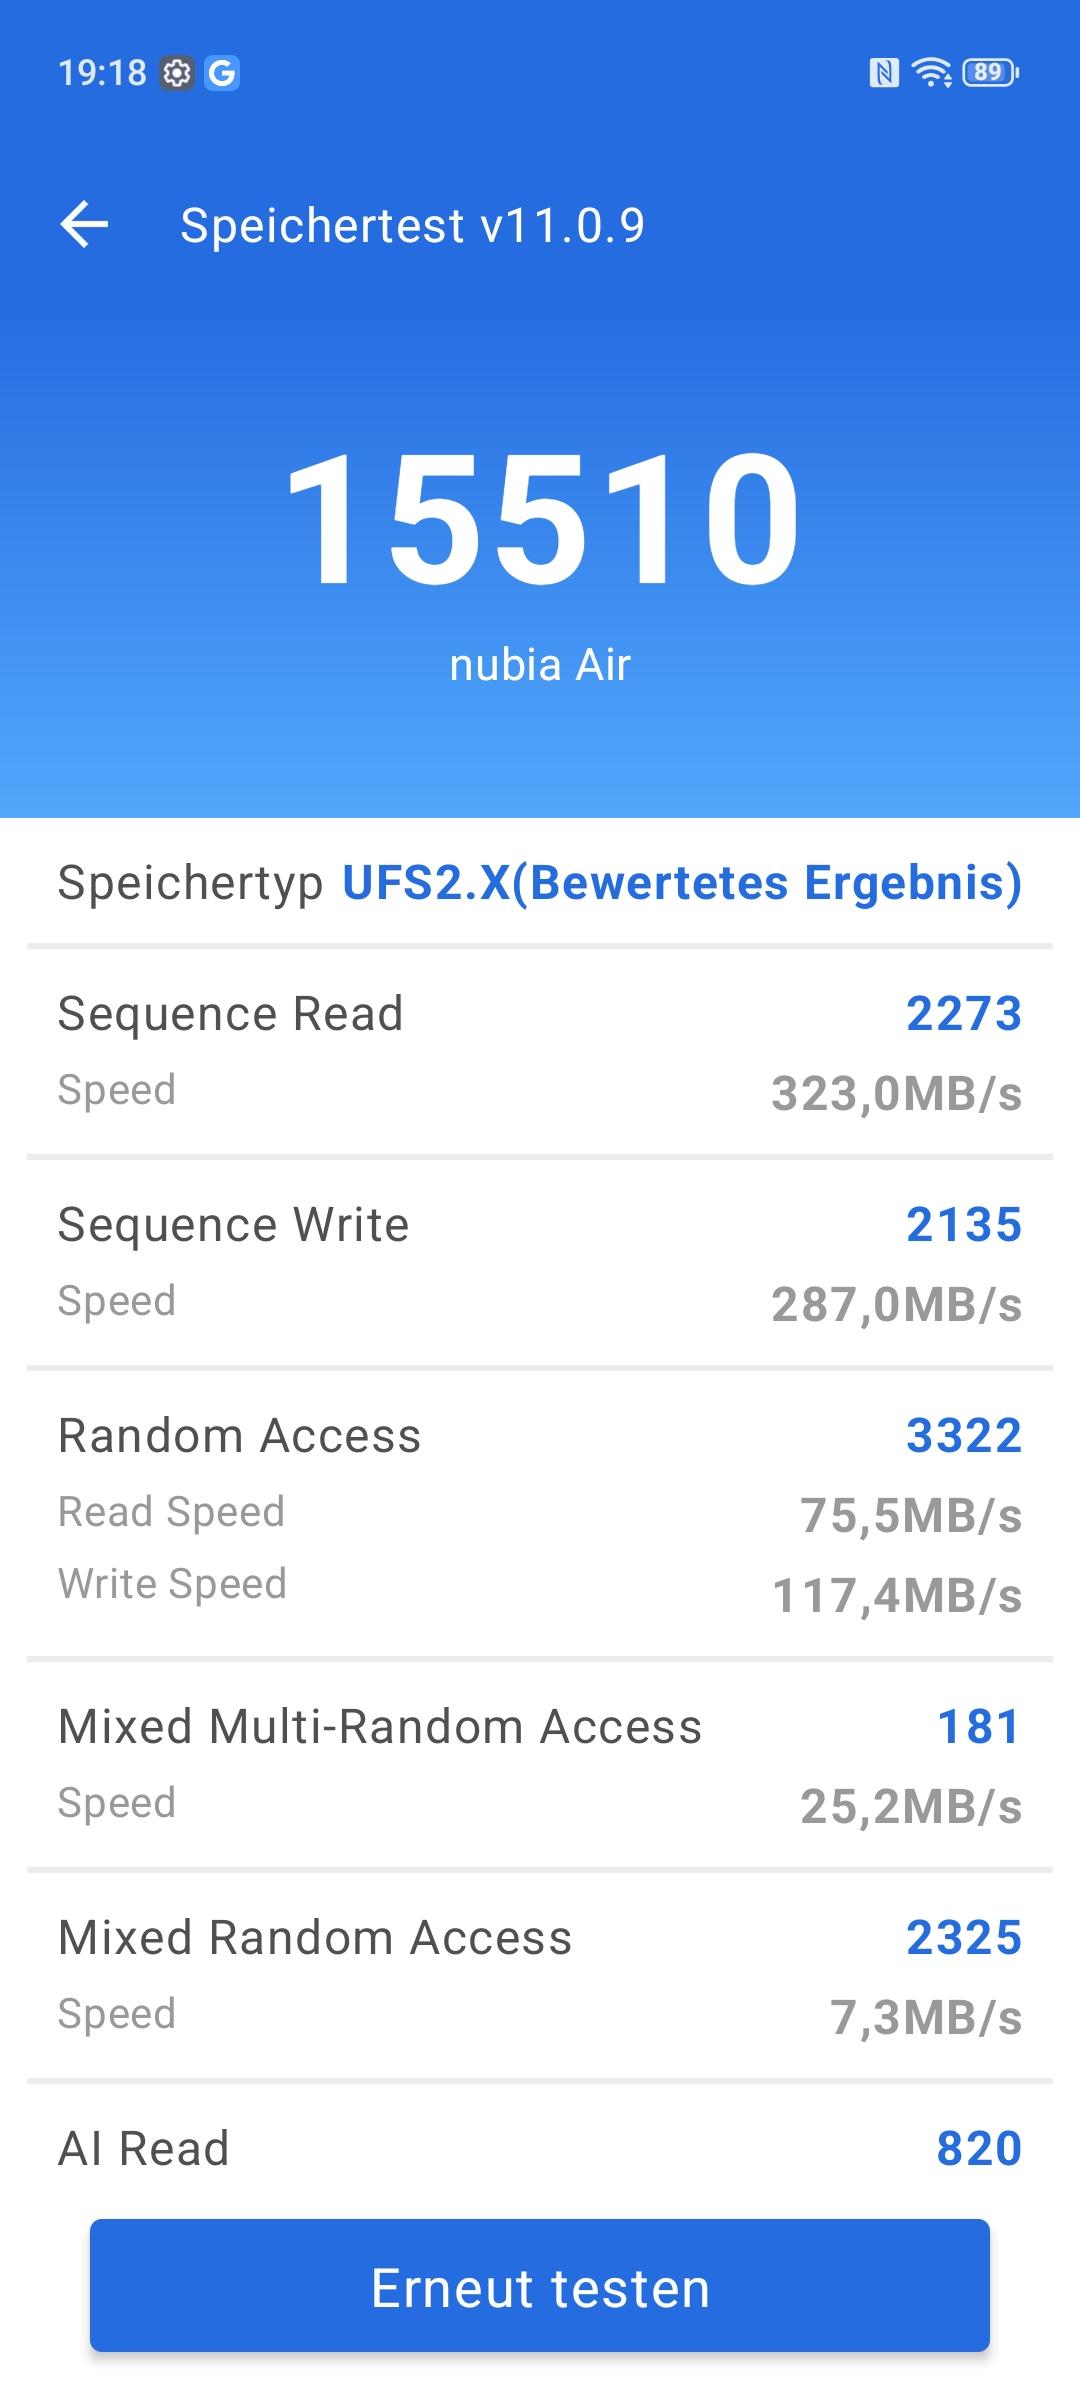Select the Random Access result row
1080x2400 pixels.
point(540,1512)
